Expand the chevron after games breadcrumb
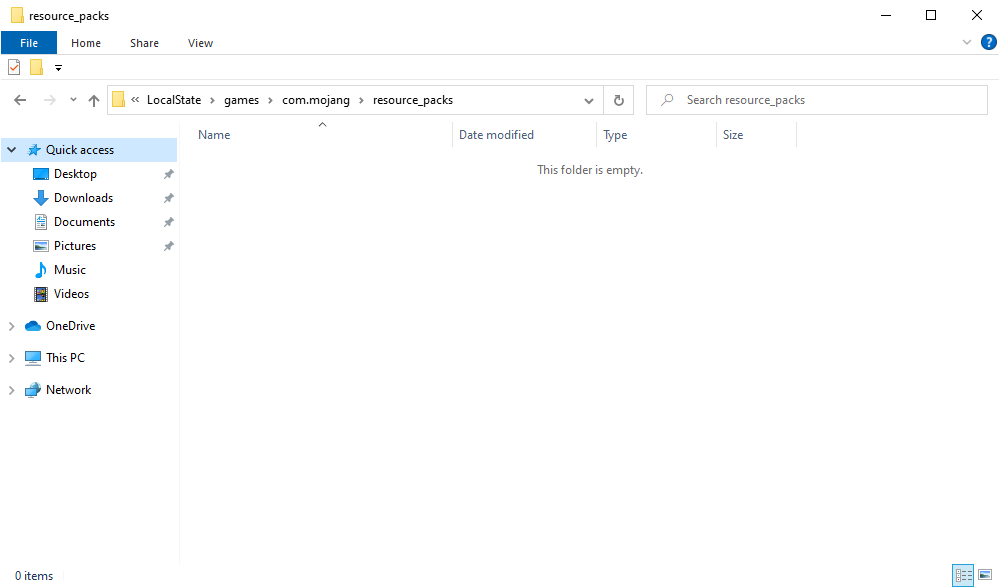 [271, 100]
